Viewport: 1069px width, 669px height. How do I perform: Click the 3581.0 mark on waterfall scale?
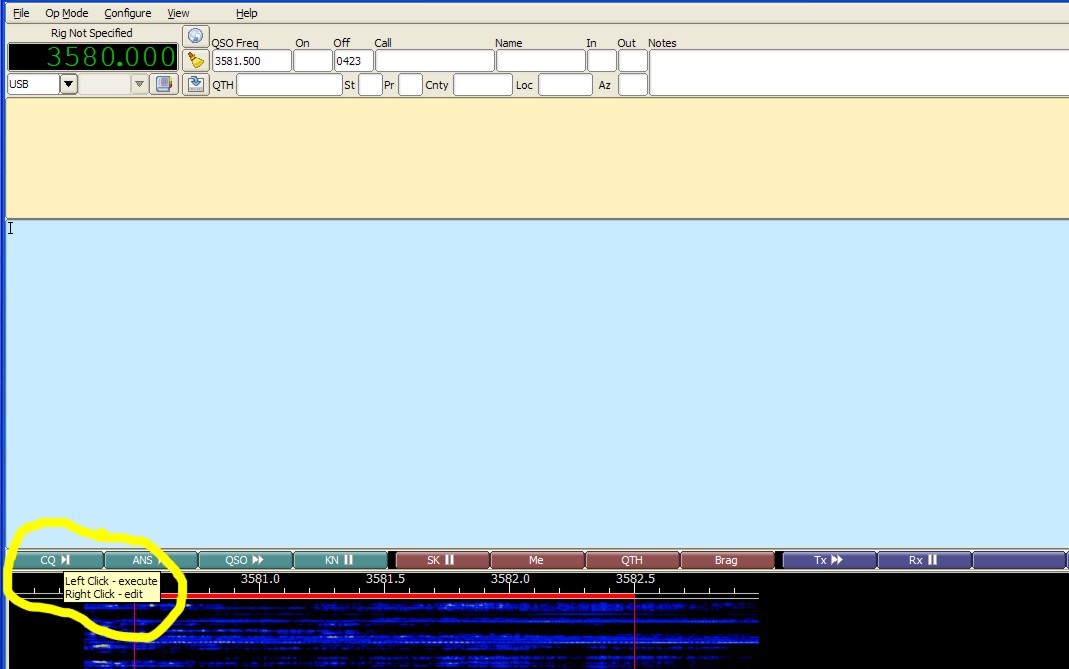260,579
